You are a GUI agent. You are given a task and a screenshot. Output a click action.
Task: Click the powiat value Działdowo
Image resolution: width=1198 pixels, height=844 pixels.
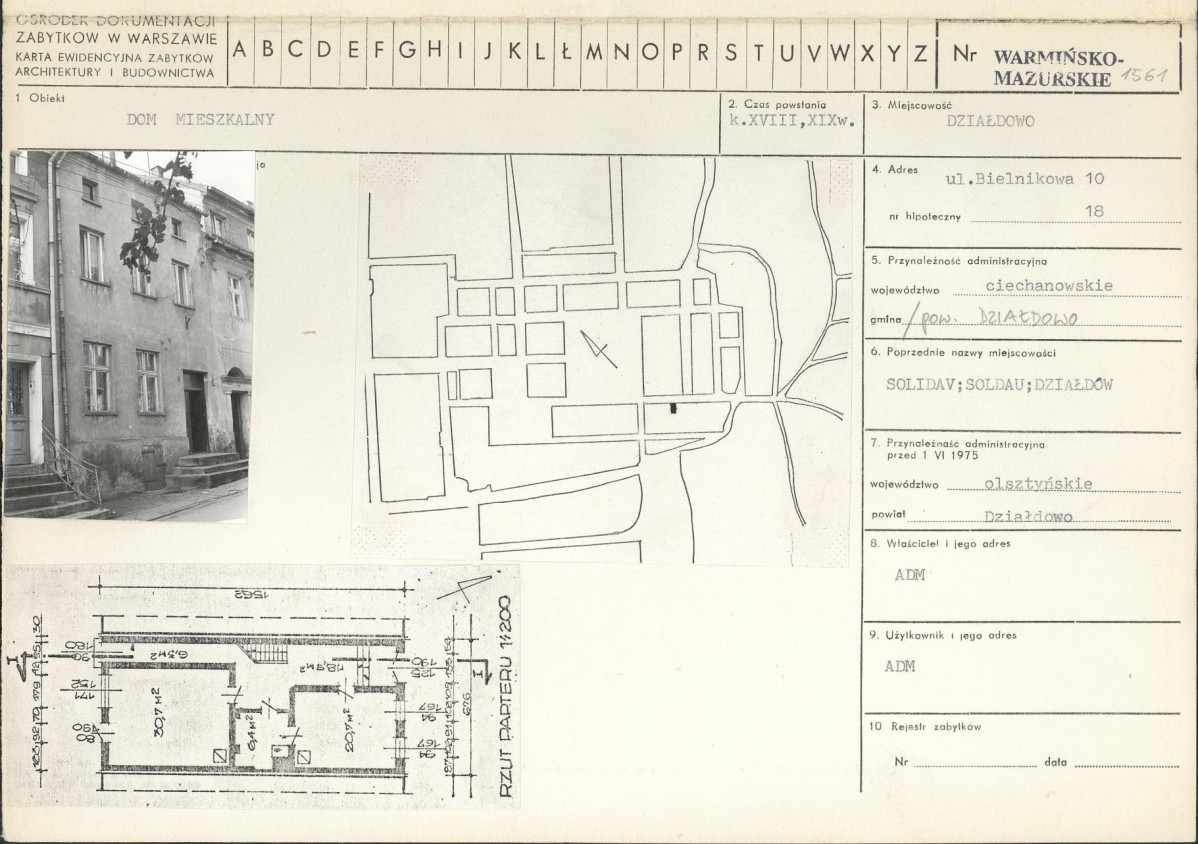(x=1028, y=516)
